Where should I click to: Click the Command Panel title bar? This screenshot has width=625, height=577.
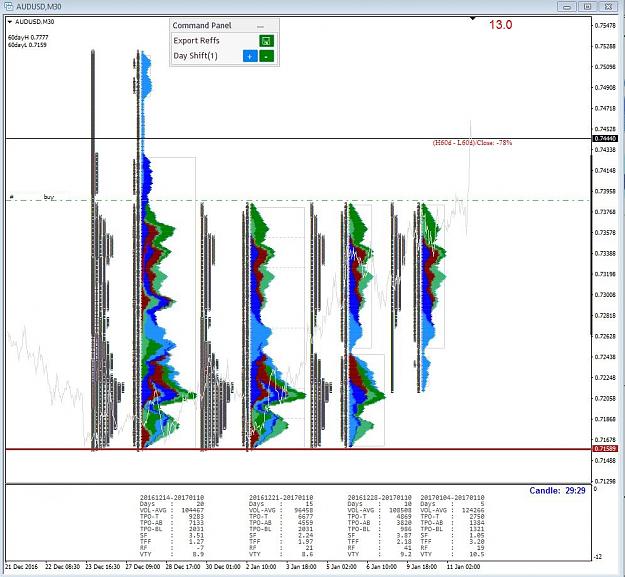pos(224,26)
